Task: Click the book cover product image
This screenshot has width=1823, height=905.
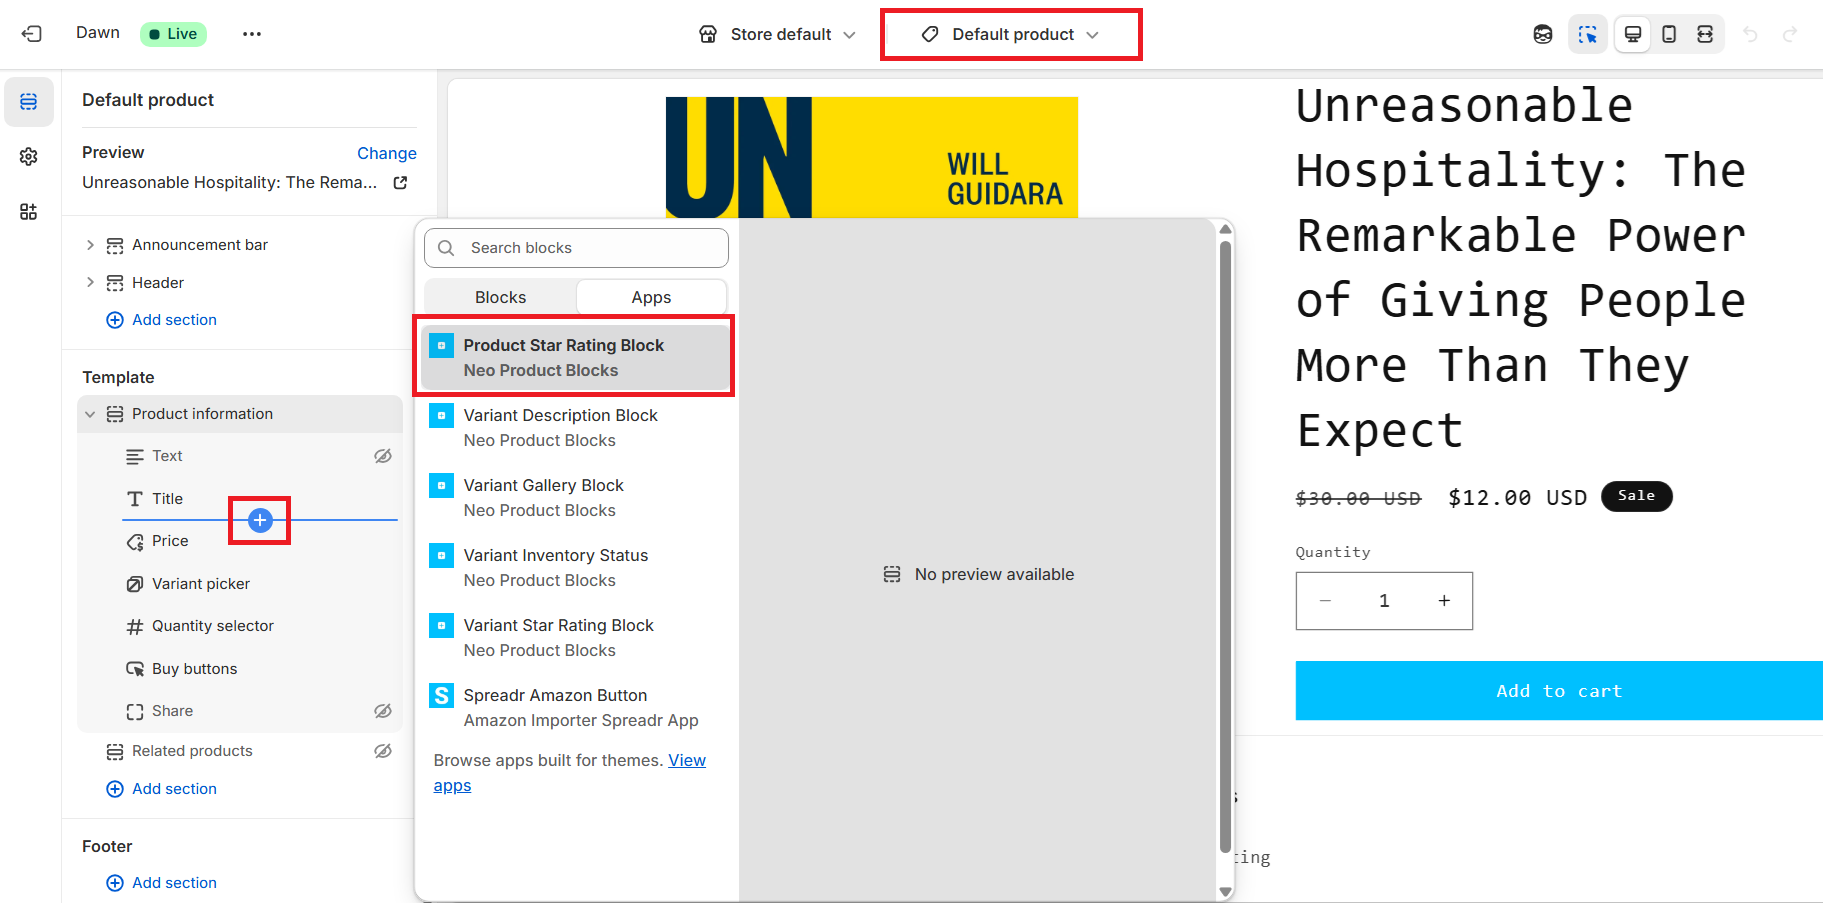Action: pyautogui.click(x=872, y=157)
